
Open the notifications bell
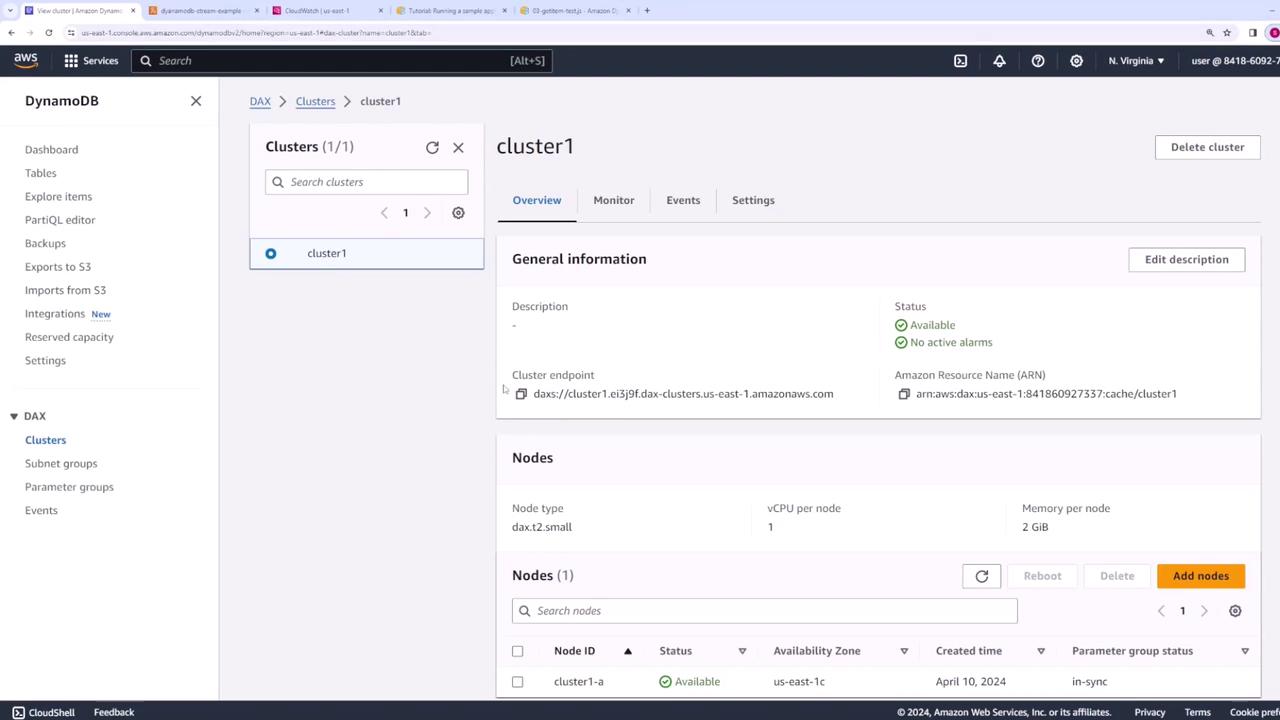[999, 61]
